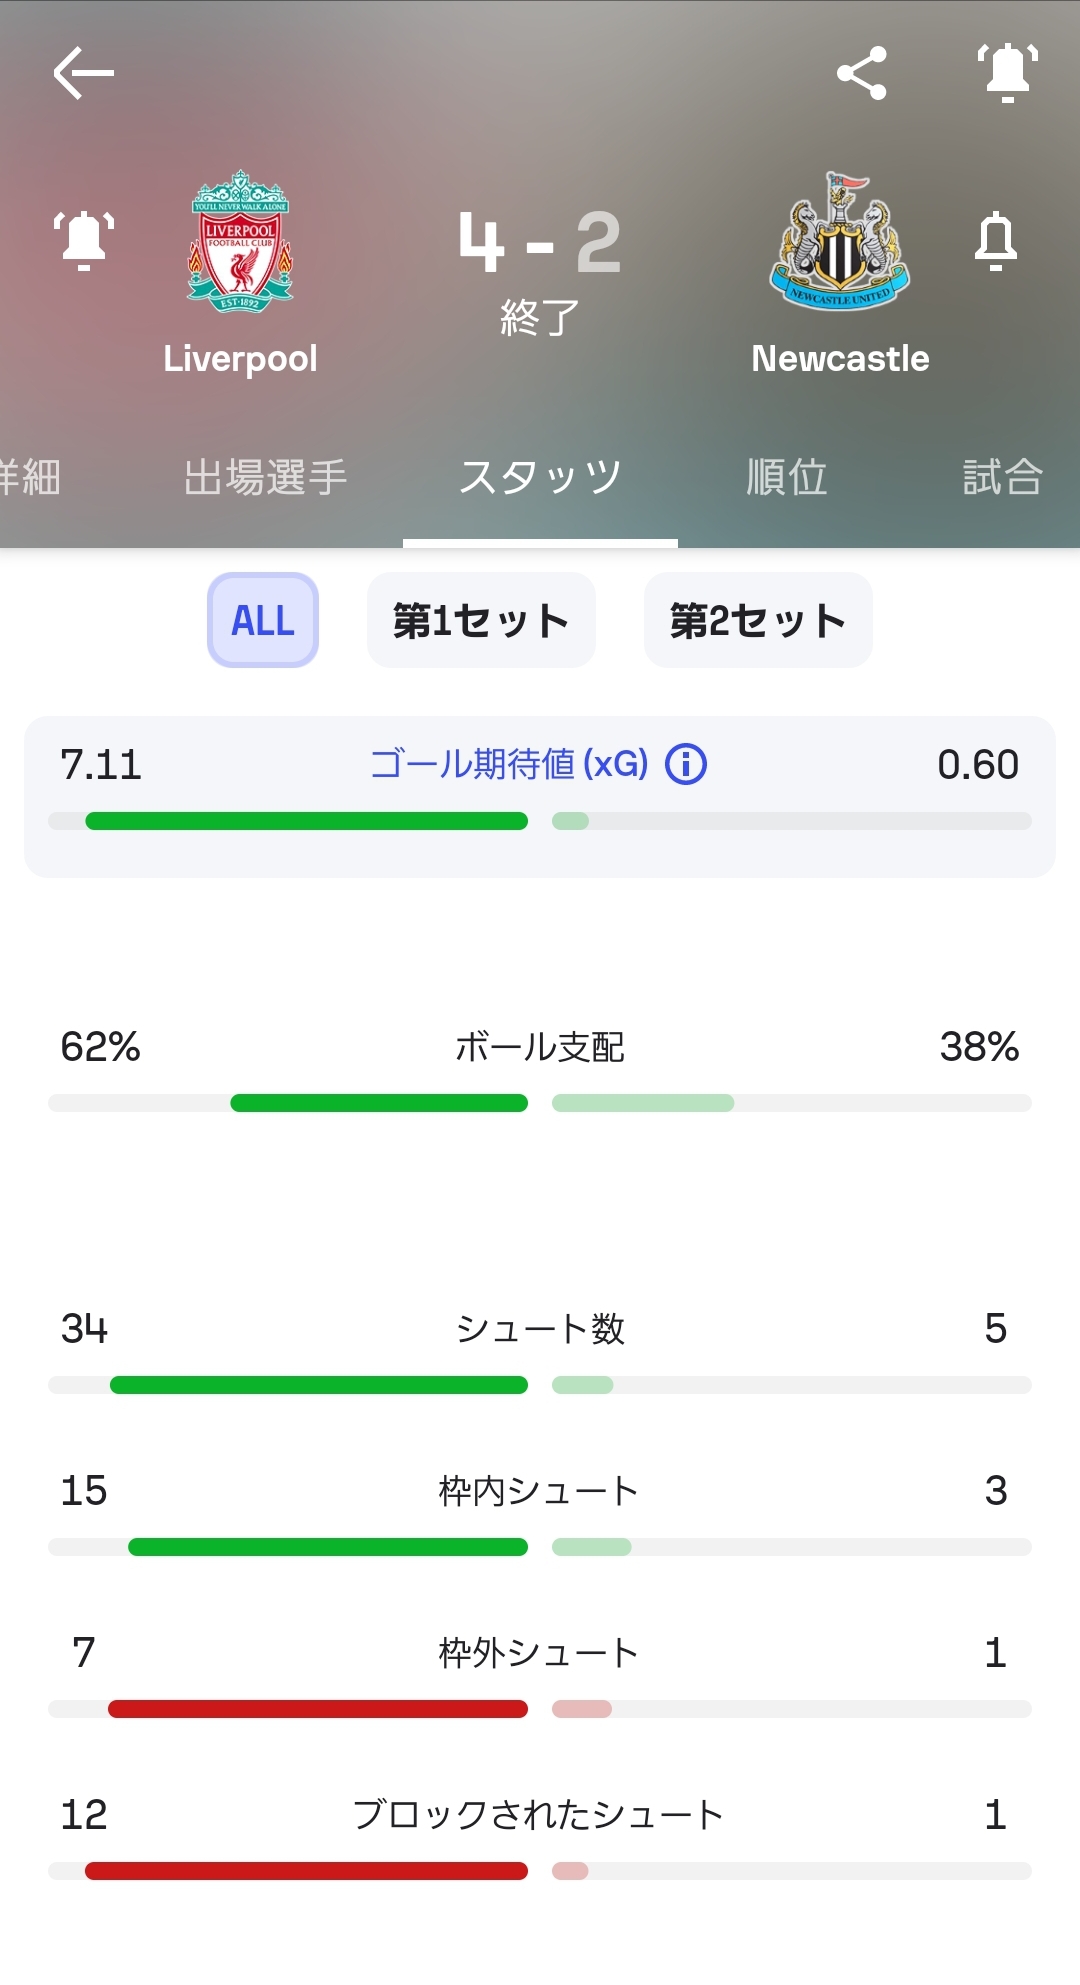This screenshot has height=1985, width=1080.
Task: Select the スタッツ tab
Action: point(540,477)
